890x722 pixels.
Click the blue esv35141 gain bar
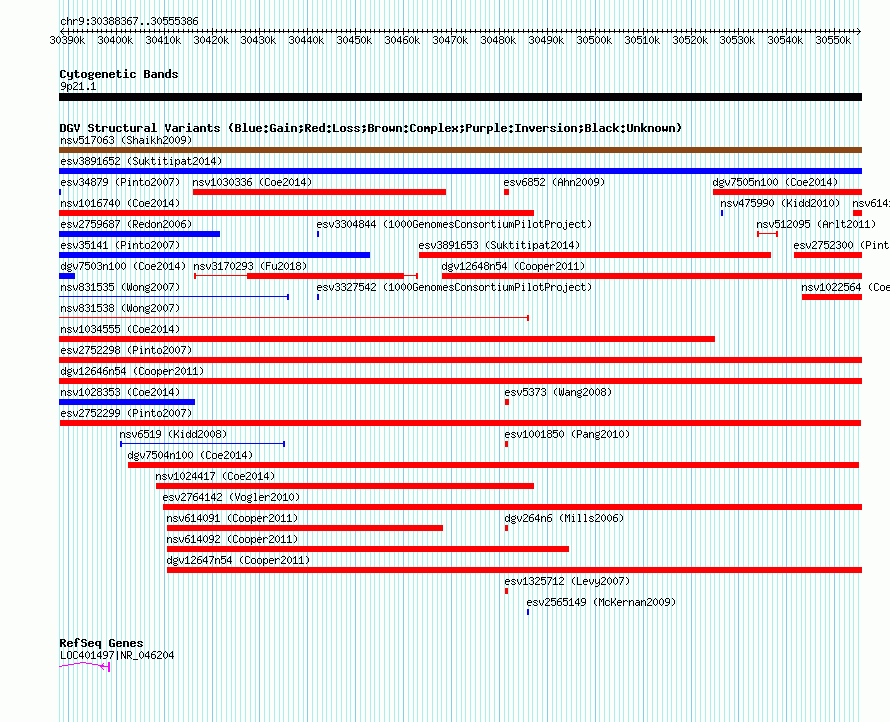pyautogui.click(x=215, y=255)
